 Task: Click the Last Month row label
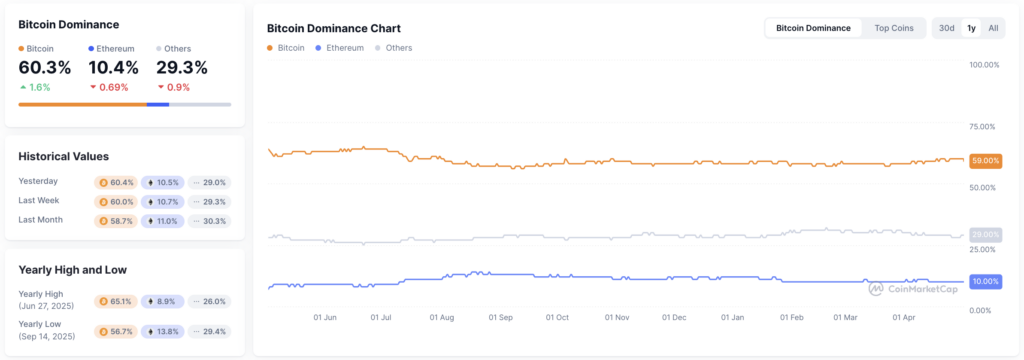[40, 220]
